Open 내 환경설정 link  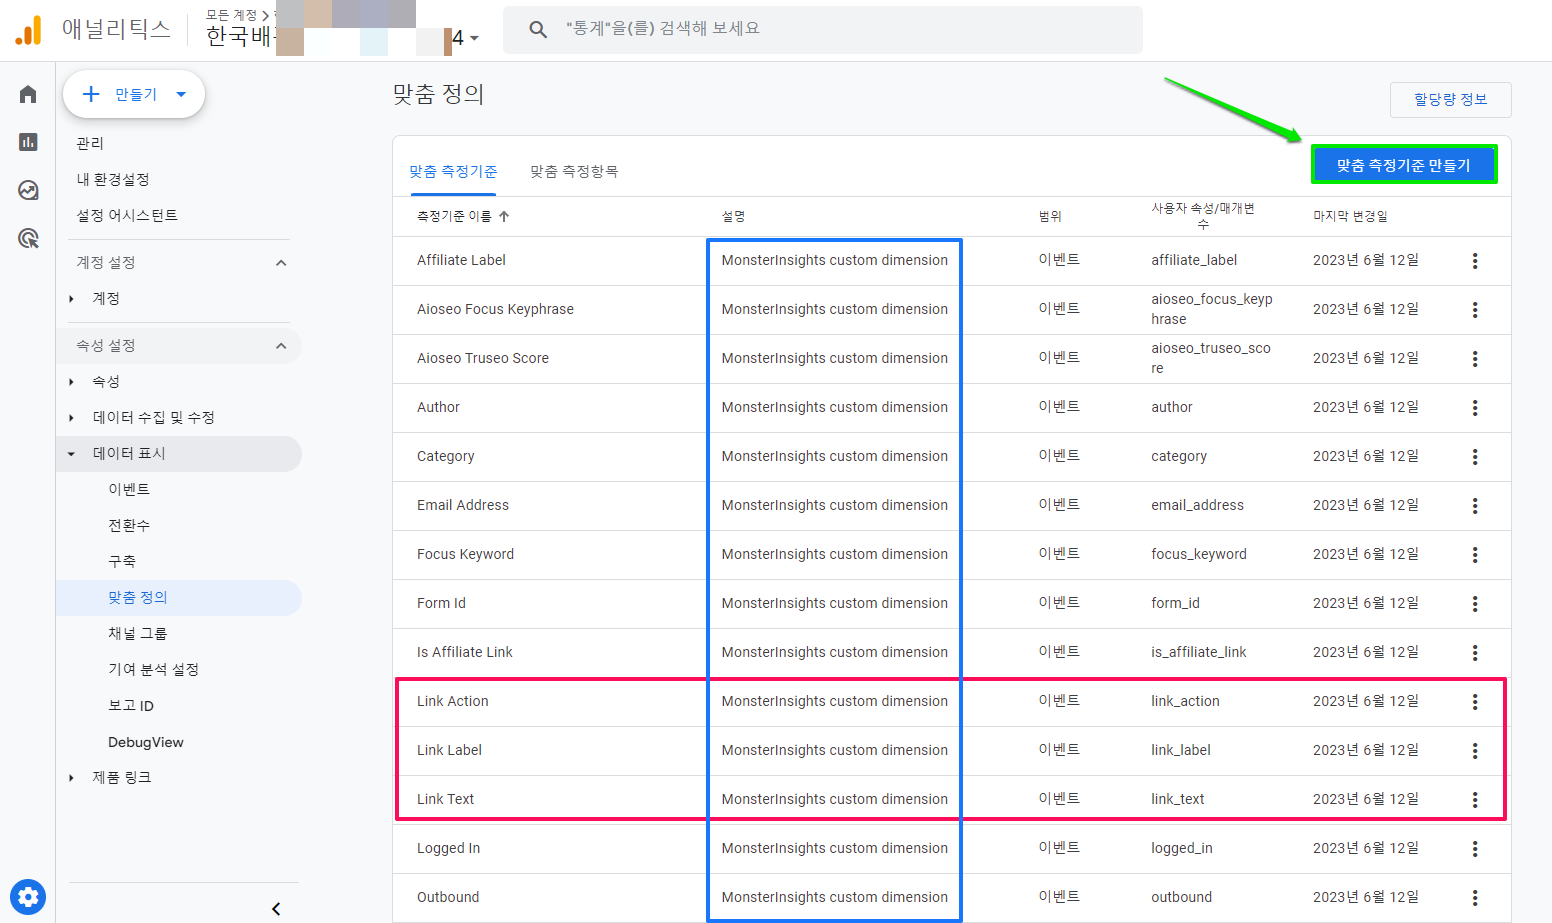point(113,179)
